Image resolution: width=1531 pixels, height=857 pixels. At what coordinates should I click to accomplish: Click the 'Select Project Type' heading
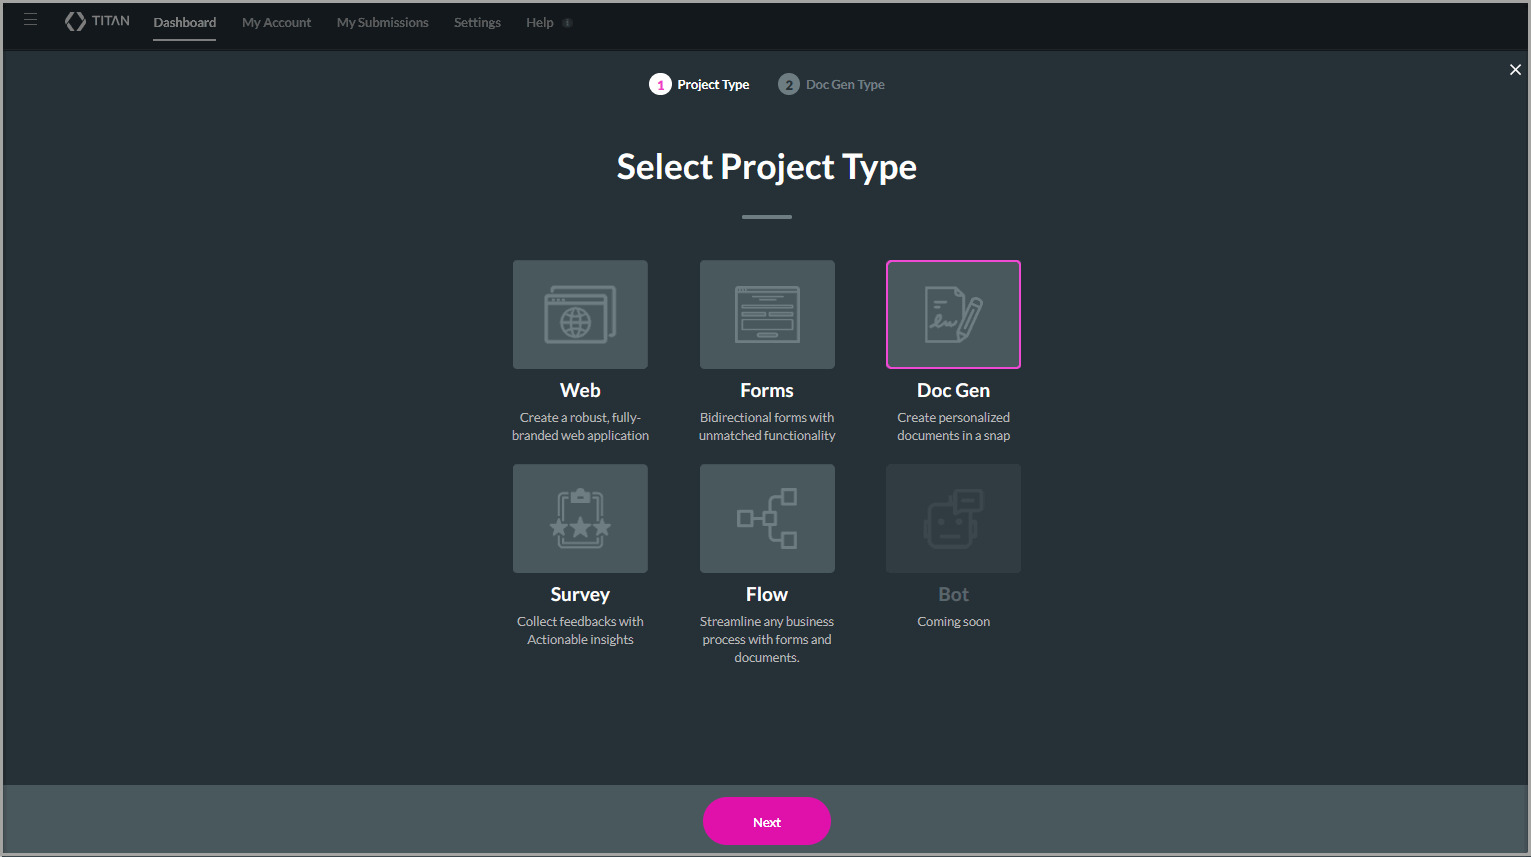tap(767, 167)
